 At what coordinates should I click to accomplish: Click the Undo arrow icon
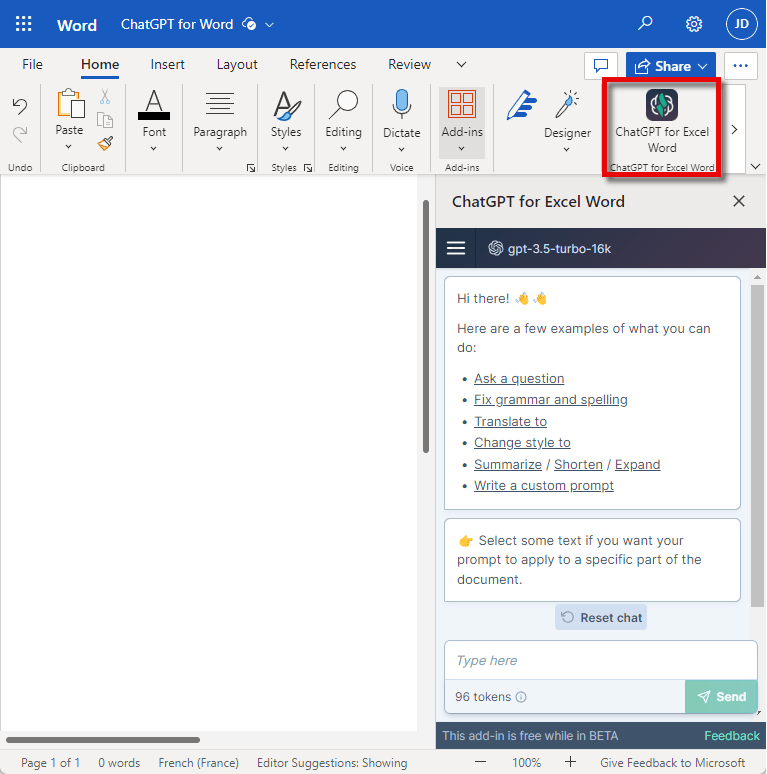pos(20,105)
